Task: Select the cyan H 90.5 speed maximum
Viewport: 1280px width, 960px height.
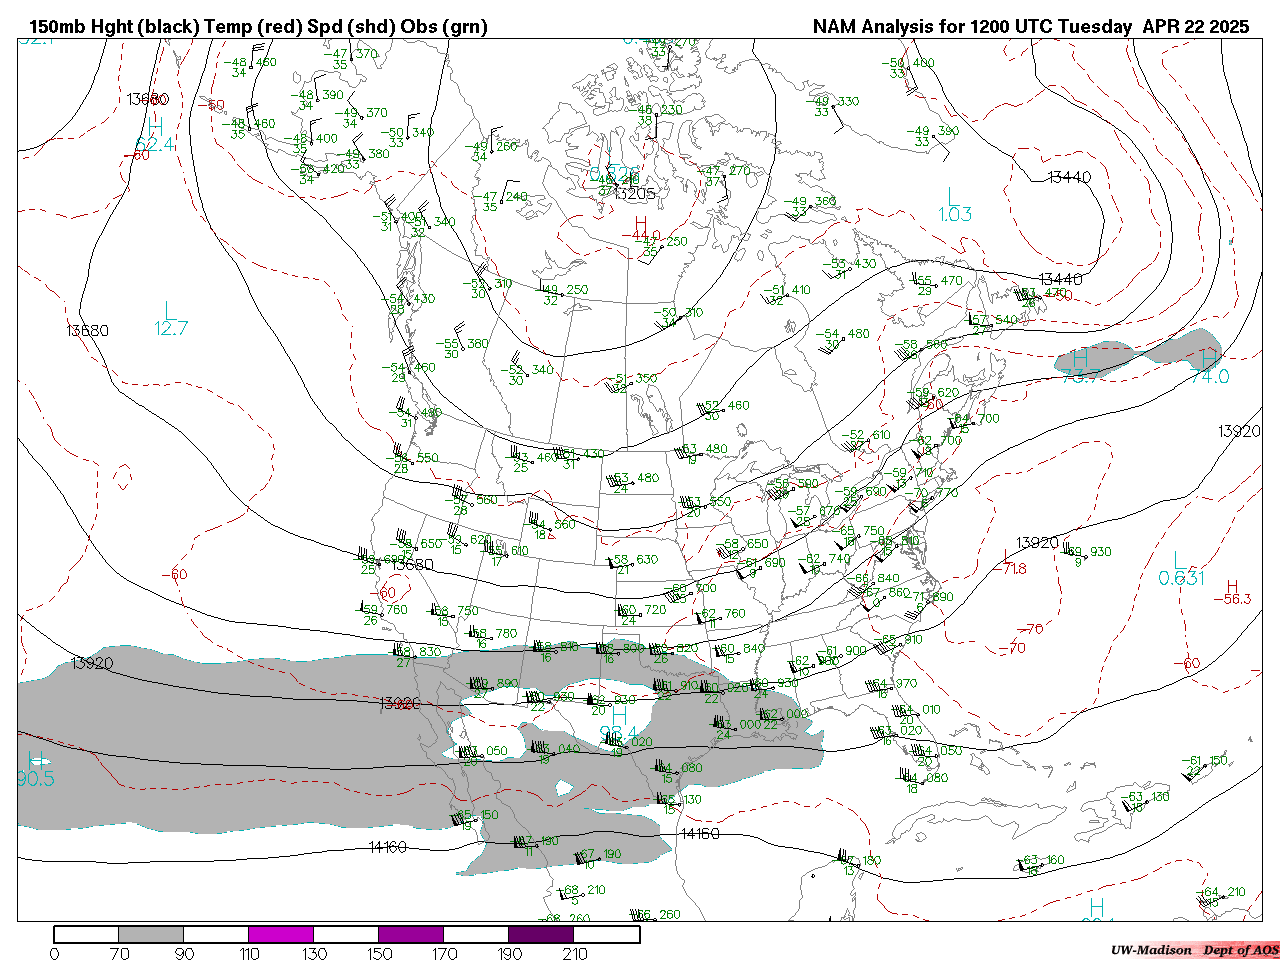Action: (36, 769)
